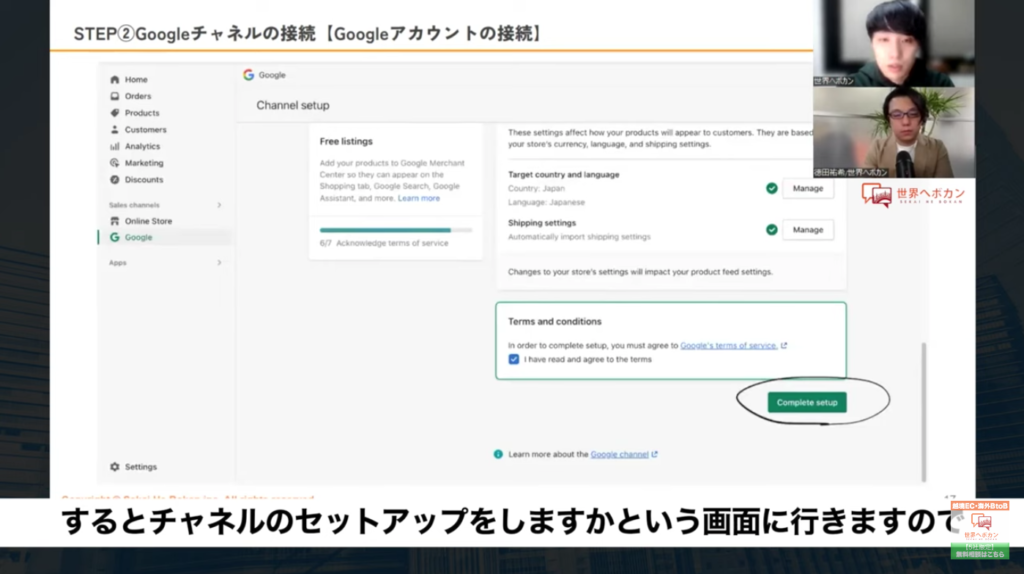Click the Google G icon in sidebar

point(115,237)
